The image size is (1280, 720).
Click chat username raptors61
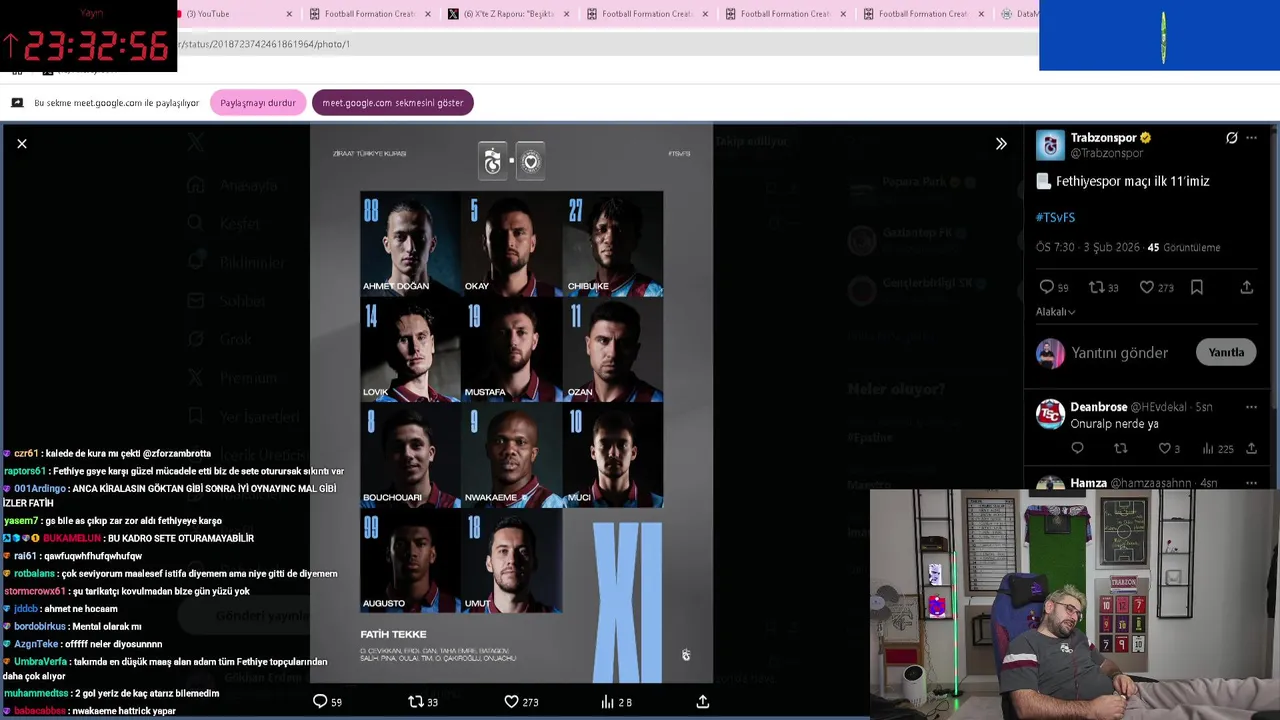point(24,471)
